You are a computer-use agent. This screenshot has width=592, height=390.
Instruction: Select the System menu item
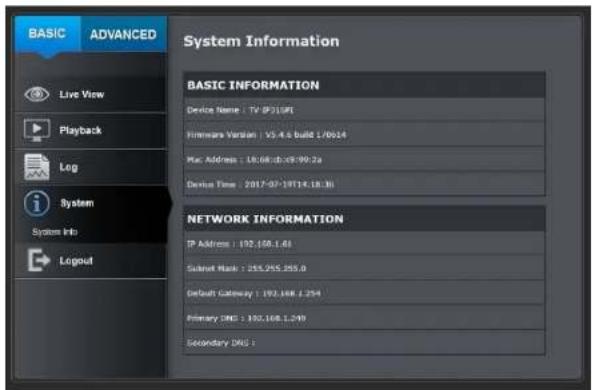click(x=91, y=203)
